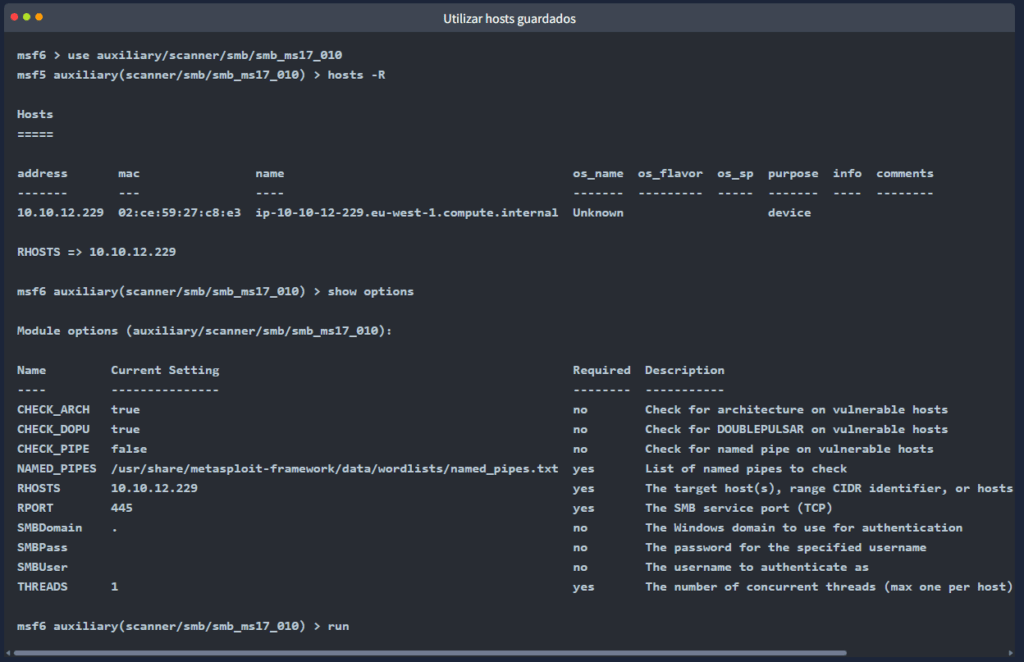Click the CHECK_DOPU option name
This screenshot has height=662, width=1024.
(53, 430)
